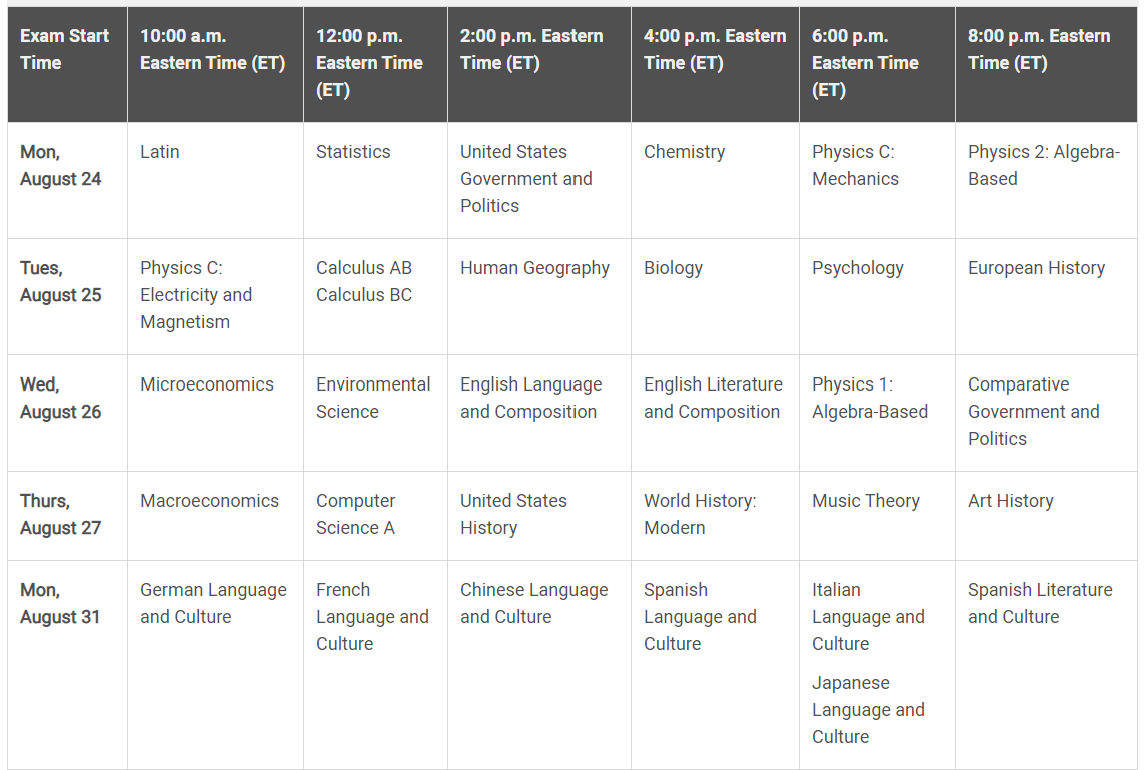Click the Human Geography exam
Viewport: 1144px width, 770px height.
[534, 268]
